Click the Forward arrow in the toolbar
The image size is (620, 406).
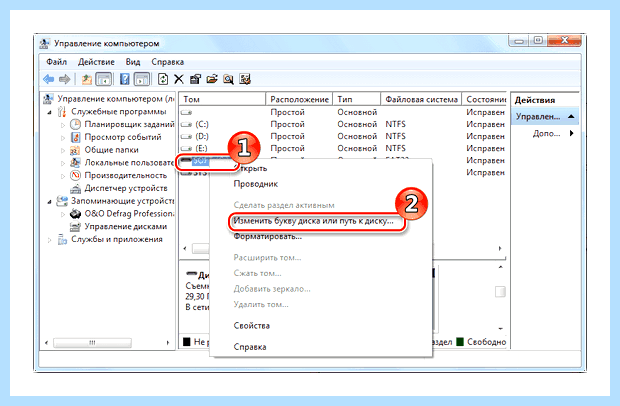click(64, 79)
